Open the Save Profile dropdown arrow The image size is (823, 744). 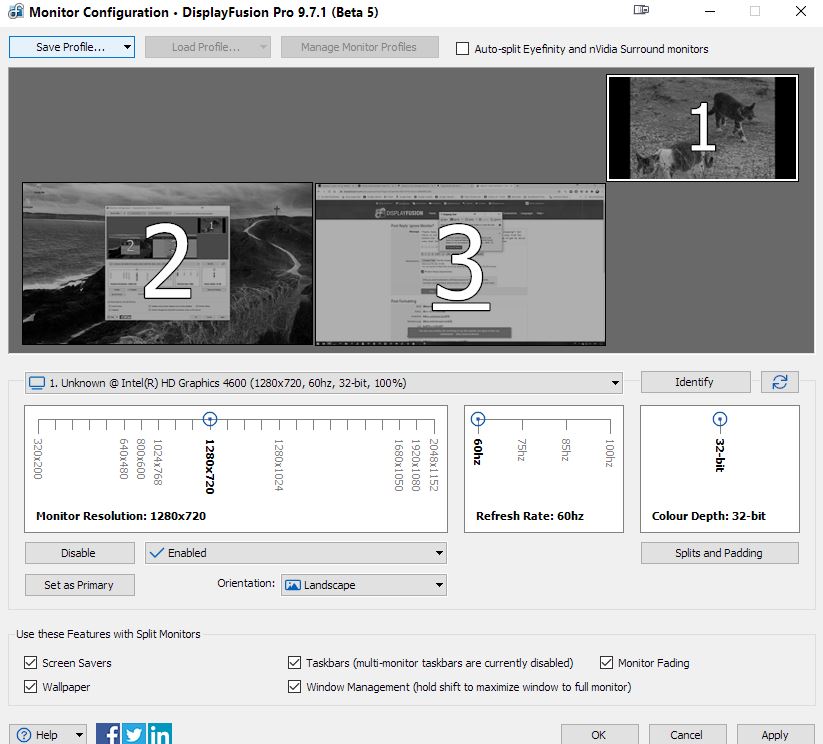click(x=126, y=47)
